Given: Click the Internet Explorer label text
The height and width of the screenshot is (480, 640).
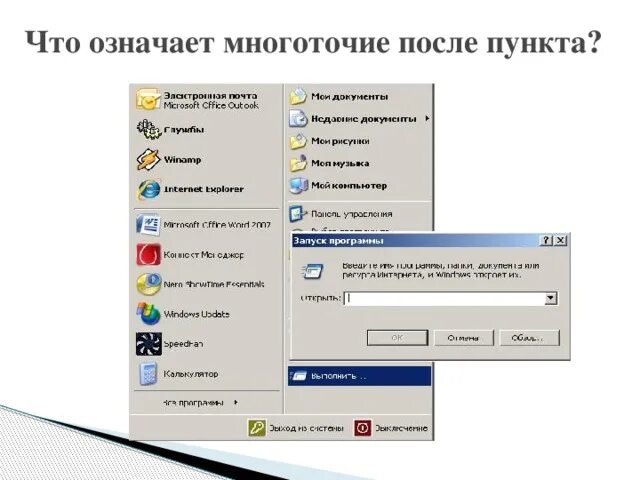Looking at the screenshot, I should tap(203, 189).
